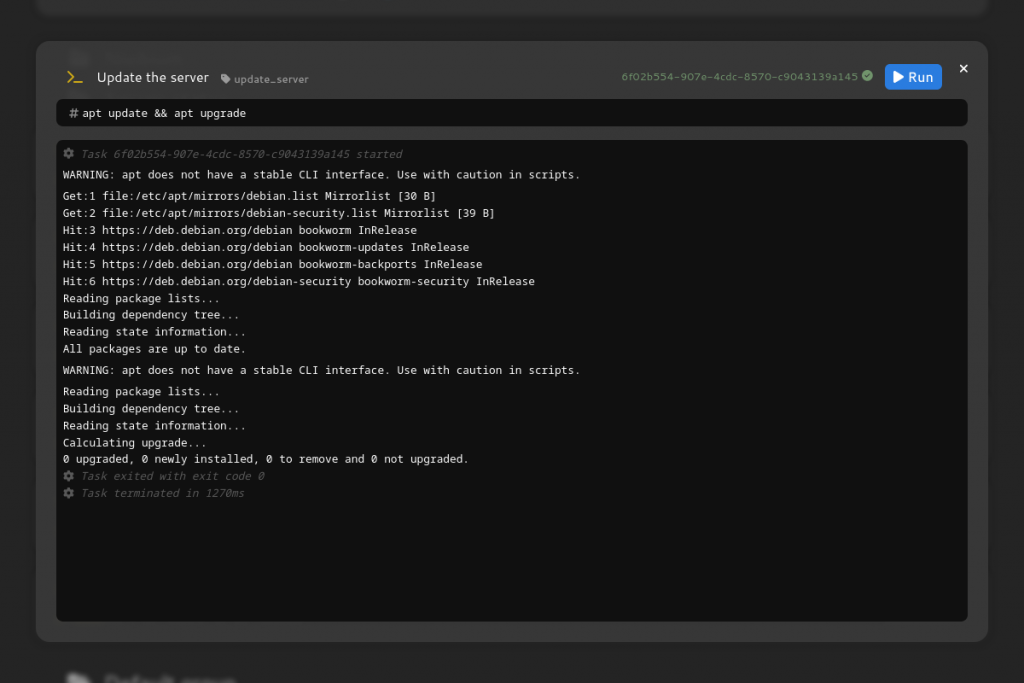The image size is (1024, 683).
Task: Click the play triangle inside Run button
Action: tap(899, 77)
